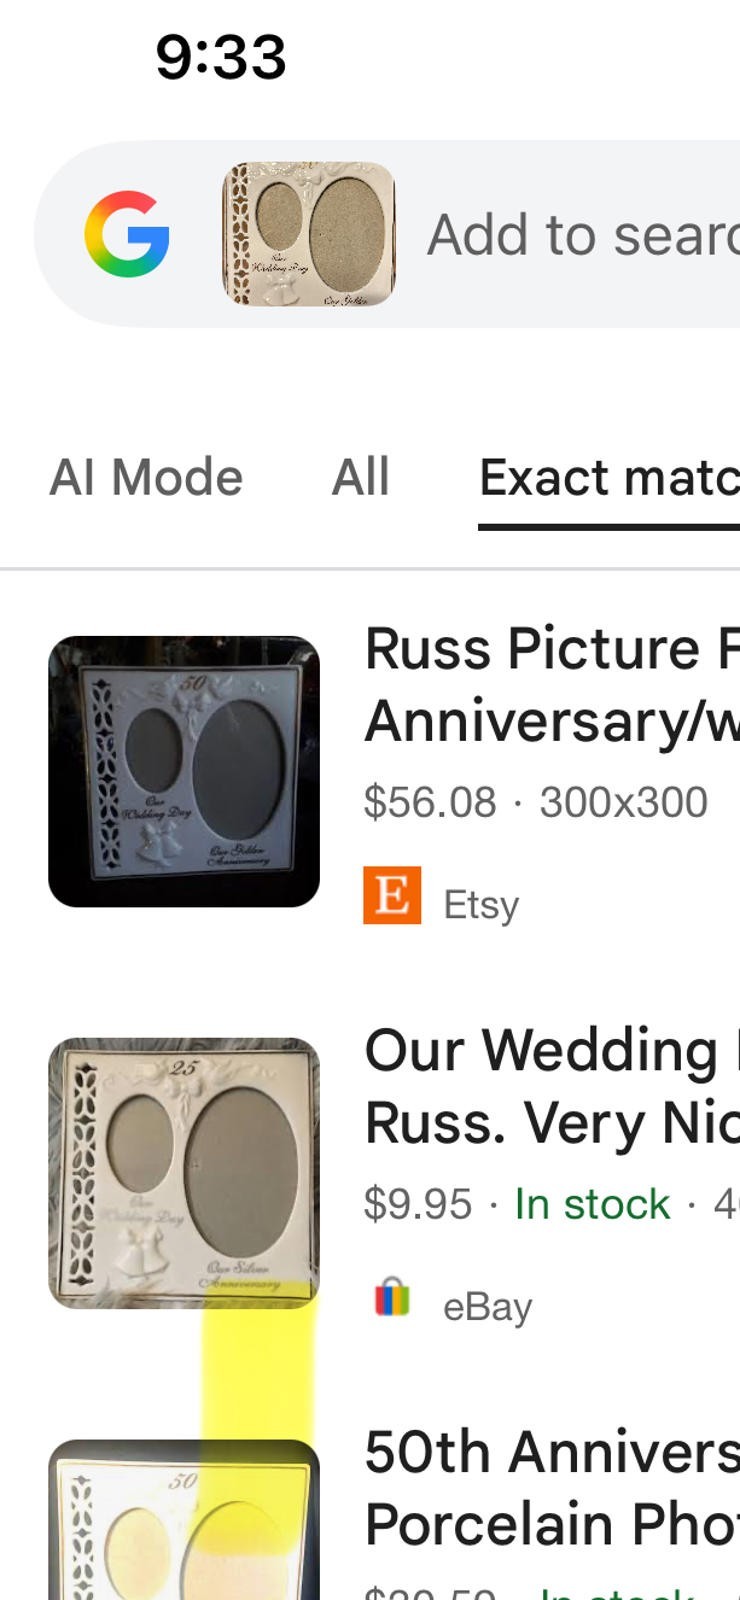View the 25th silver anniversary frame thumbnail

pyautogui.click(x=184, y=1173)
